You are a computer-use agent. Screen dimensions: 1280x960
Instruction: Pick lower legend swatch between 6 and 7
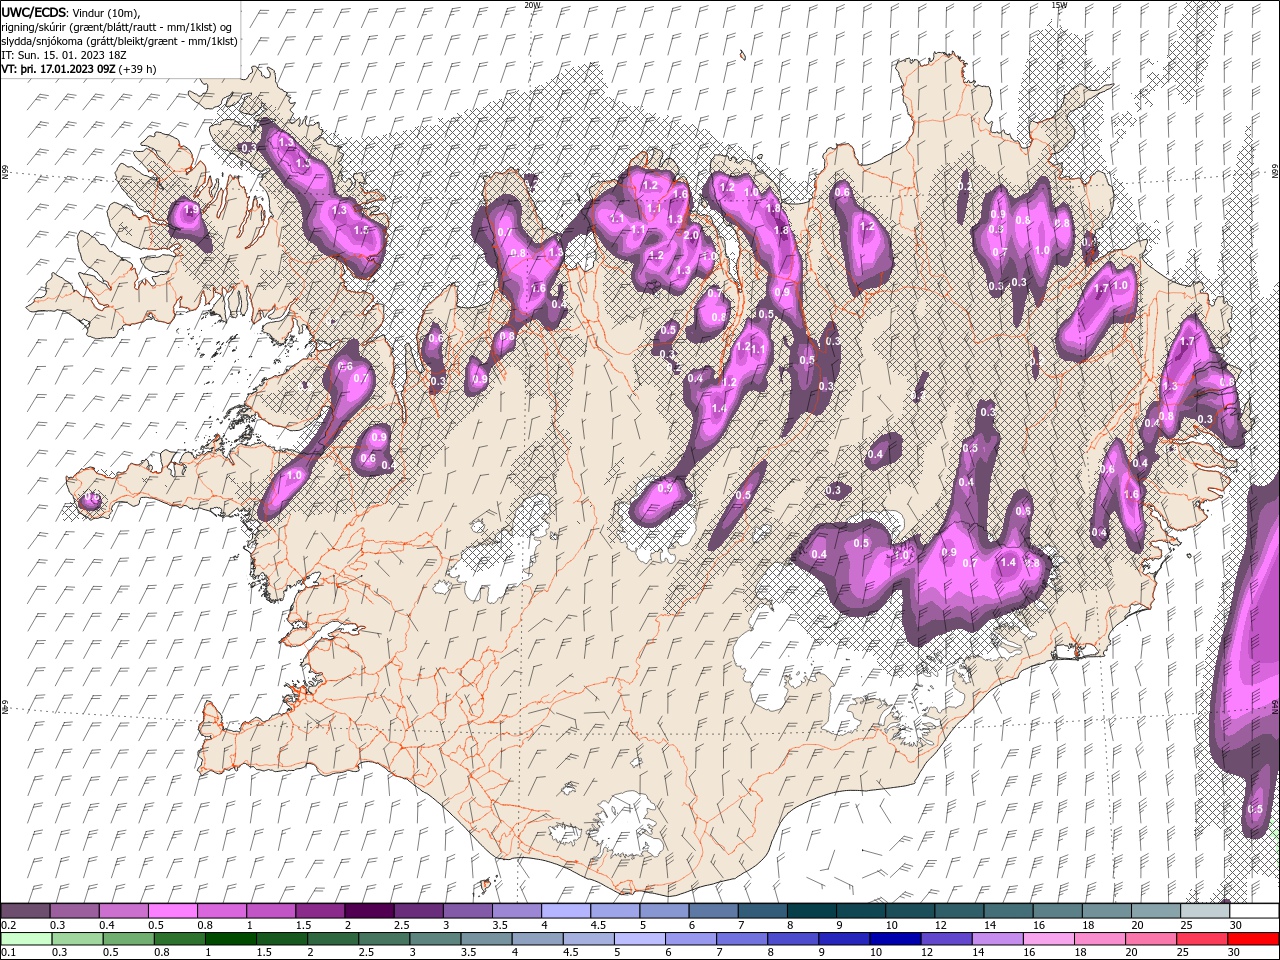coord(691,939)
